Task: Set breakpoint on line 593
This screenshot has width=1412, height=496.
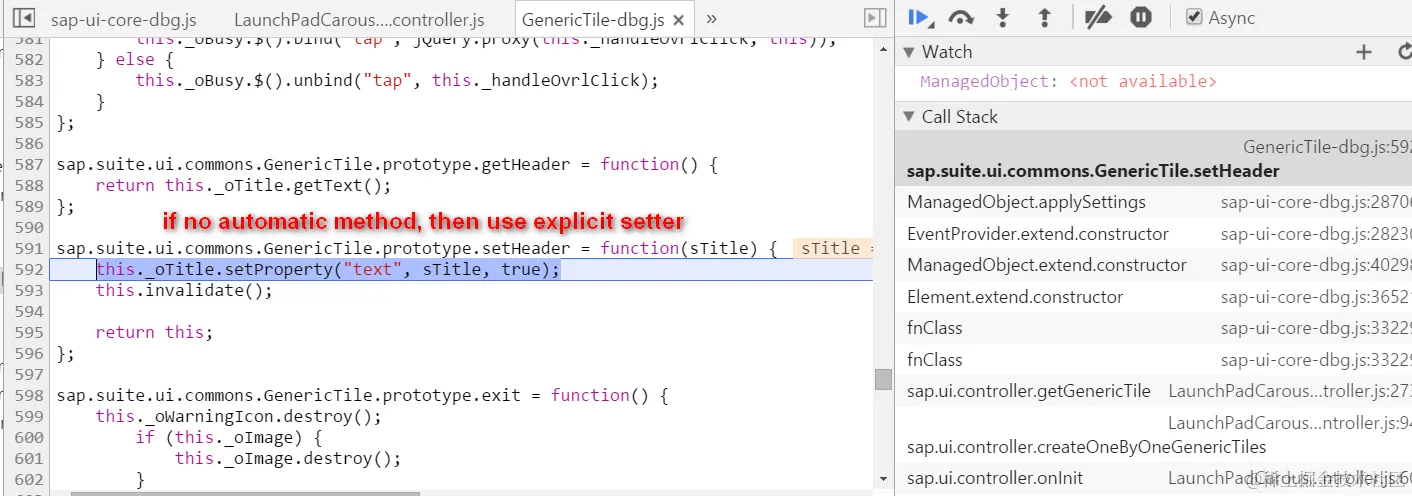Action: [30, 291]
